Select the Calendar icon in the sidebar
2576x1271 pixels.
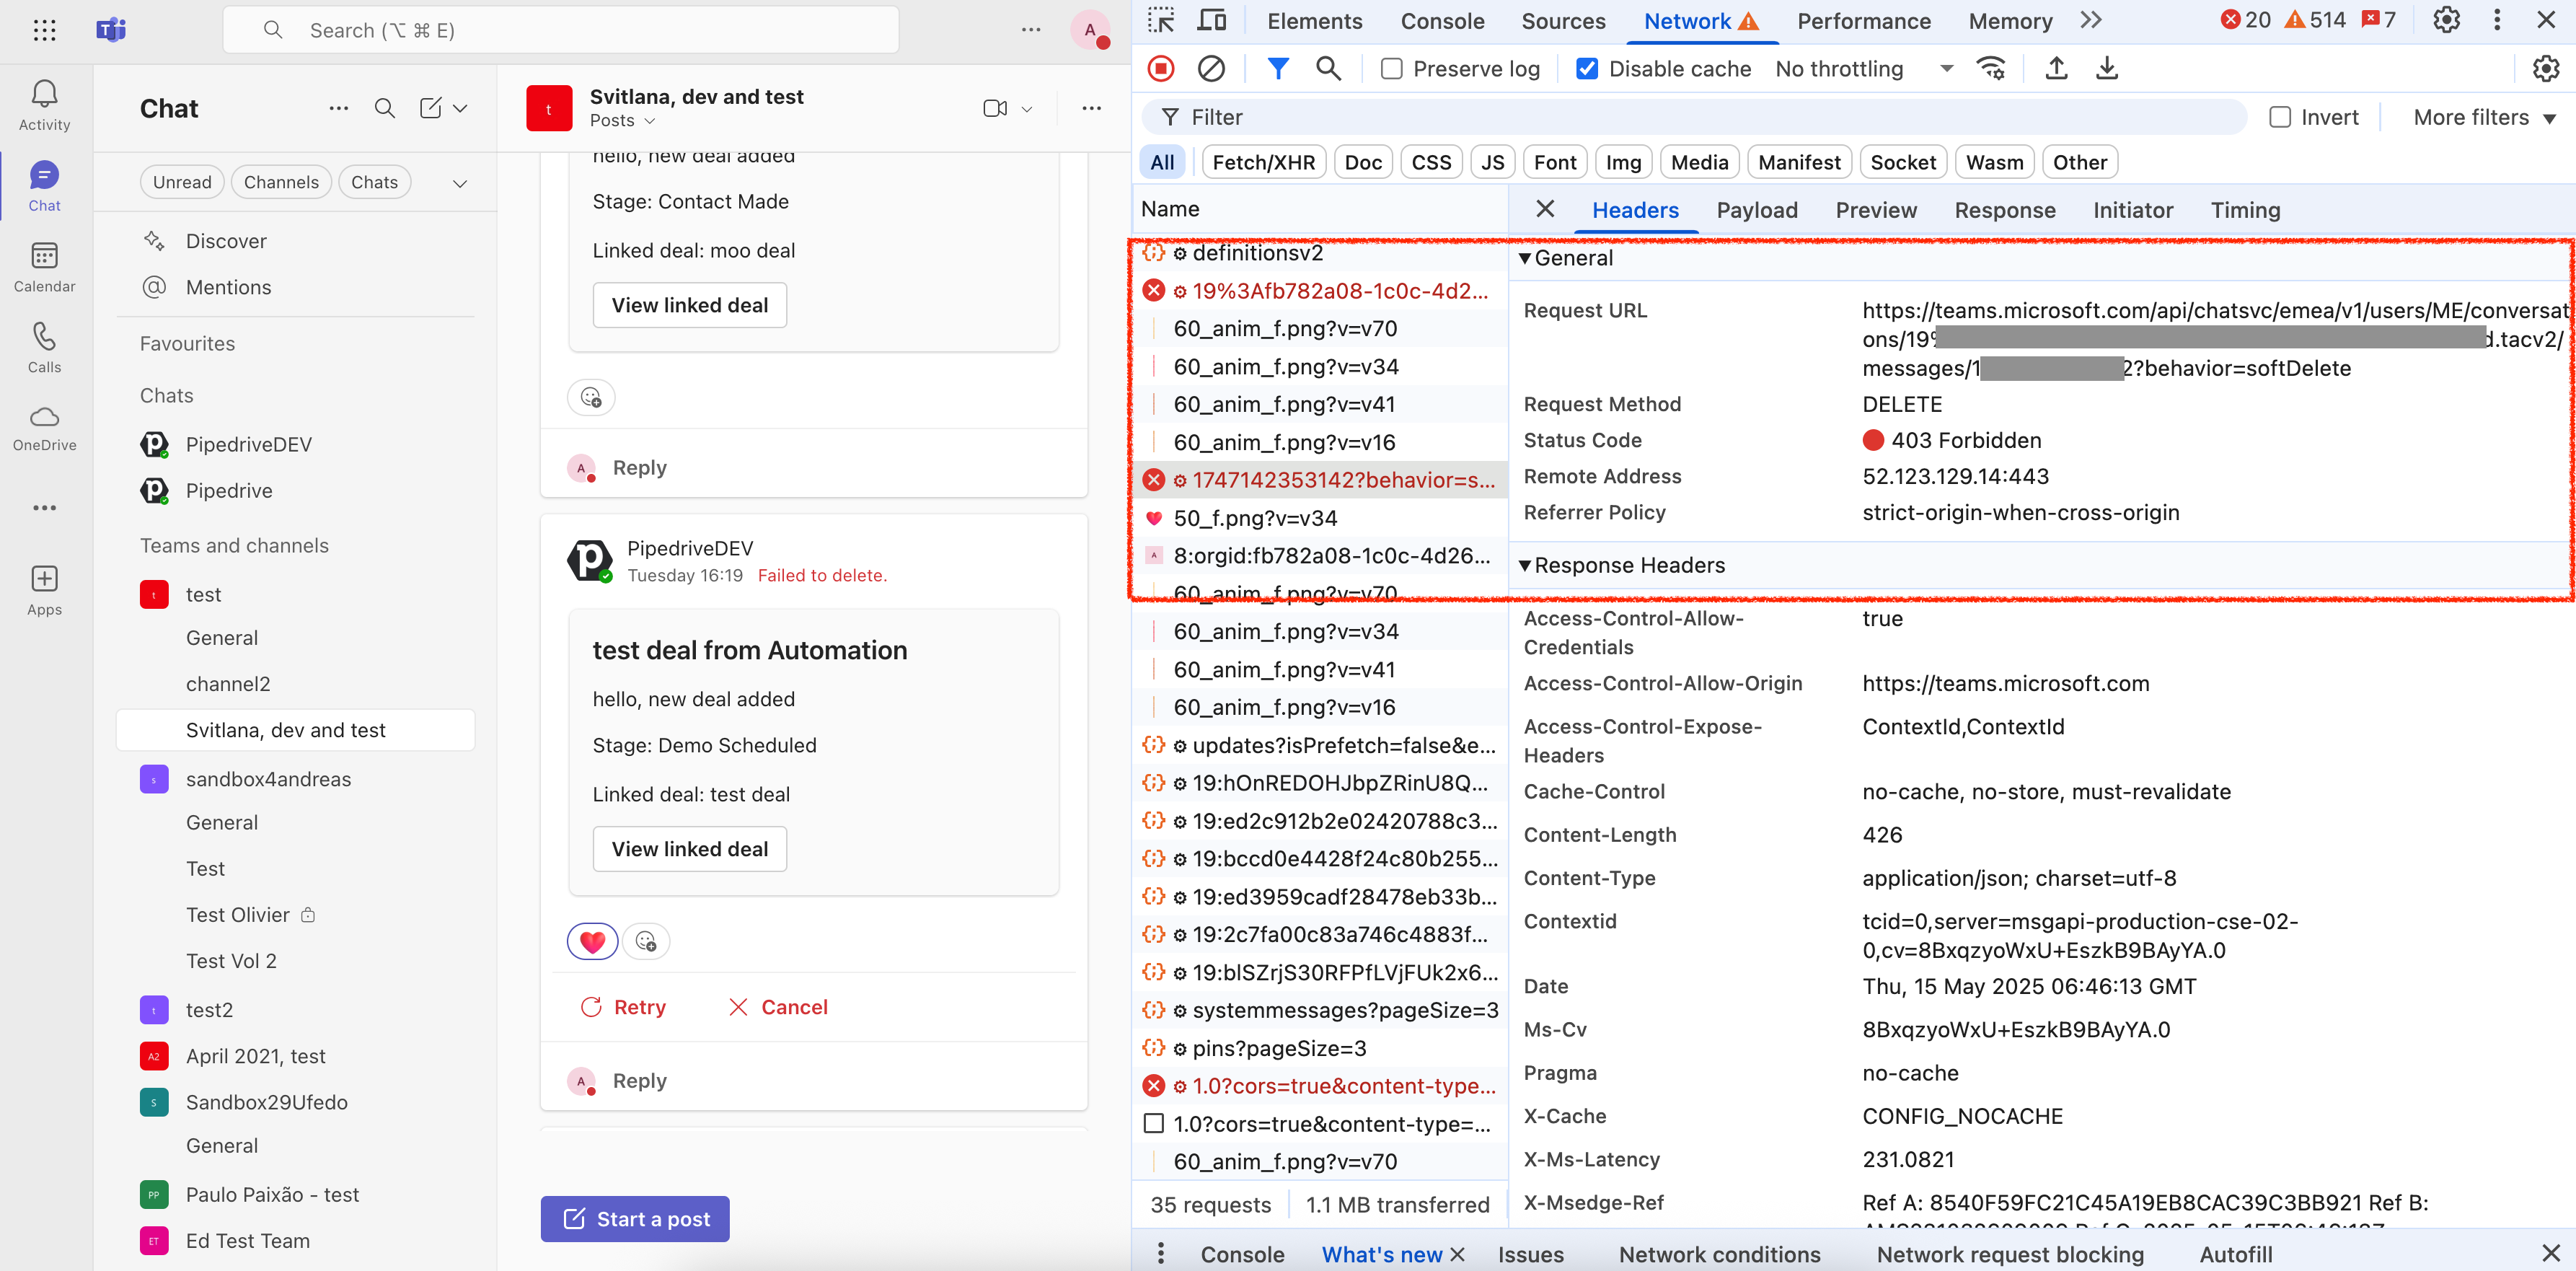[45, 265]
